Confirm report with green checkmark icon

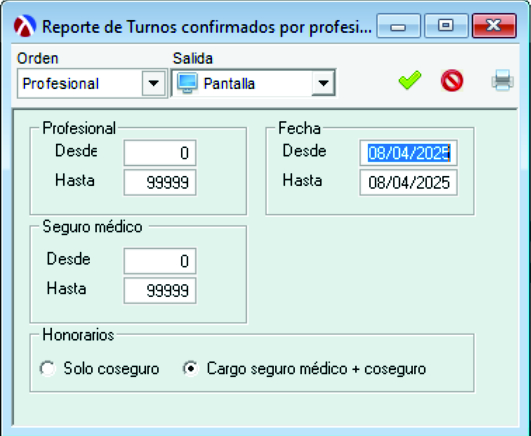[x=410, y=80]
